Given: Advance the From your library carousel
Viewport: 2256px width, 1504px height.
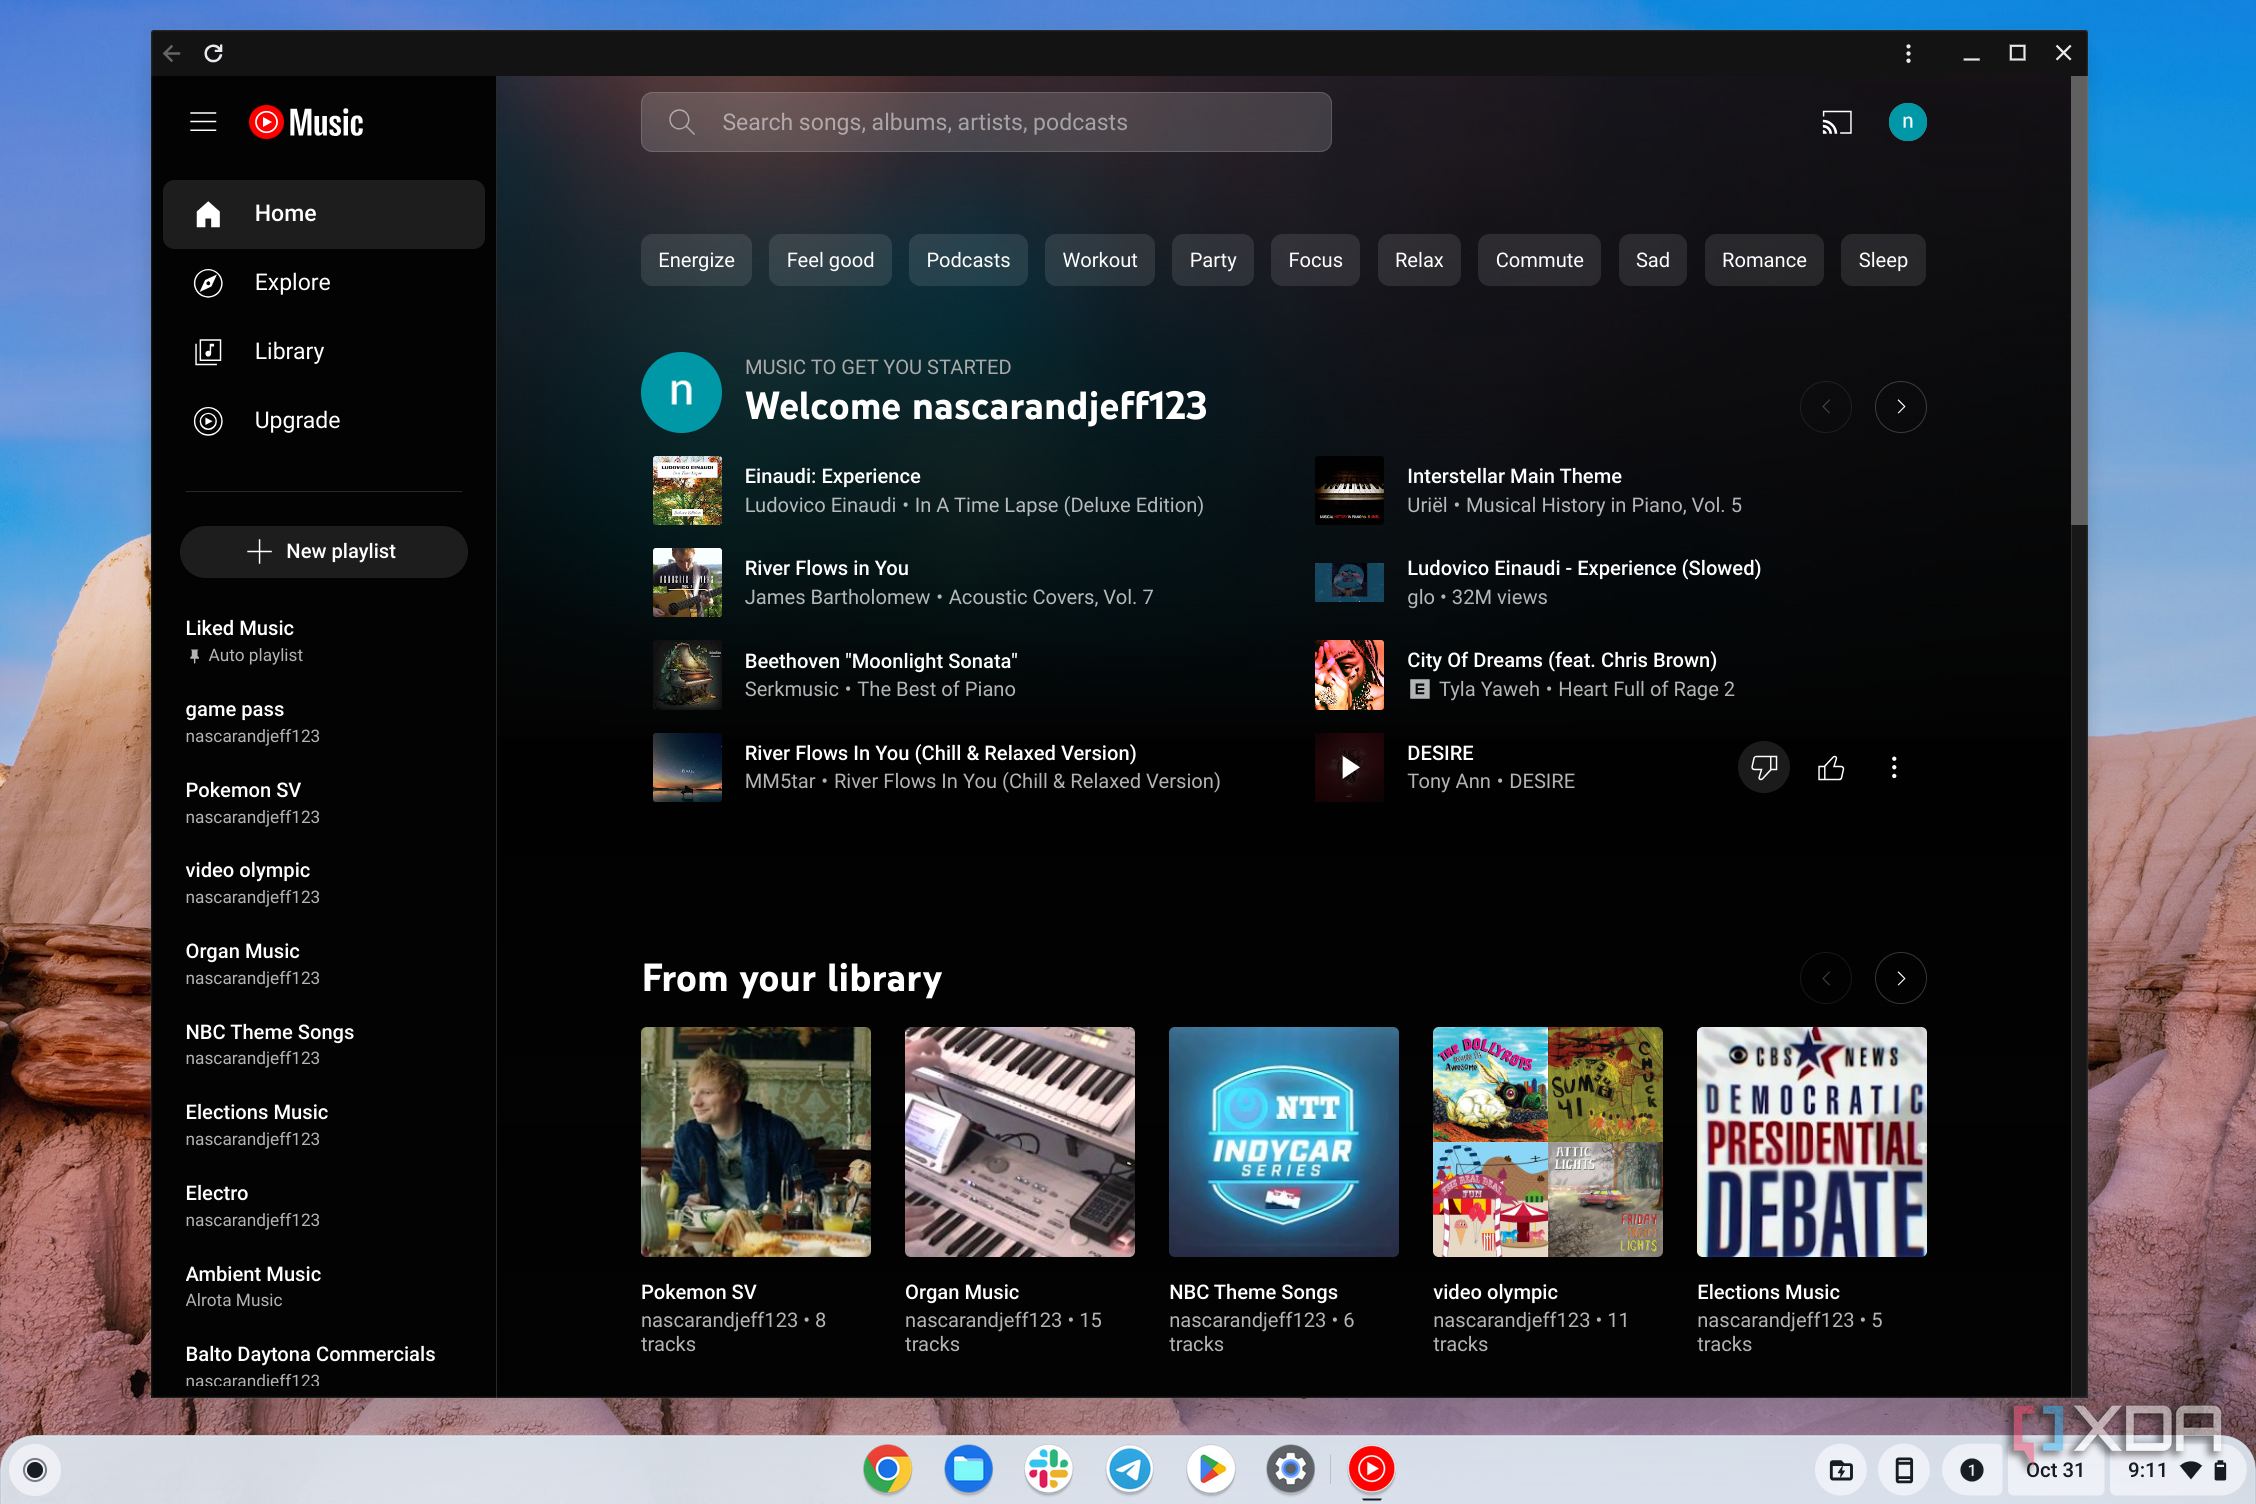Looking at the screenshot, I should pyautogui.click(x=1900, y=978).
